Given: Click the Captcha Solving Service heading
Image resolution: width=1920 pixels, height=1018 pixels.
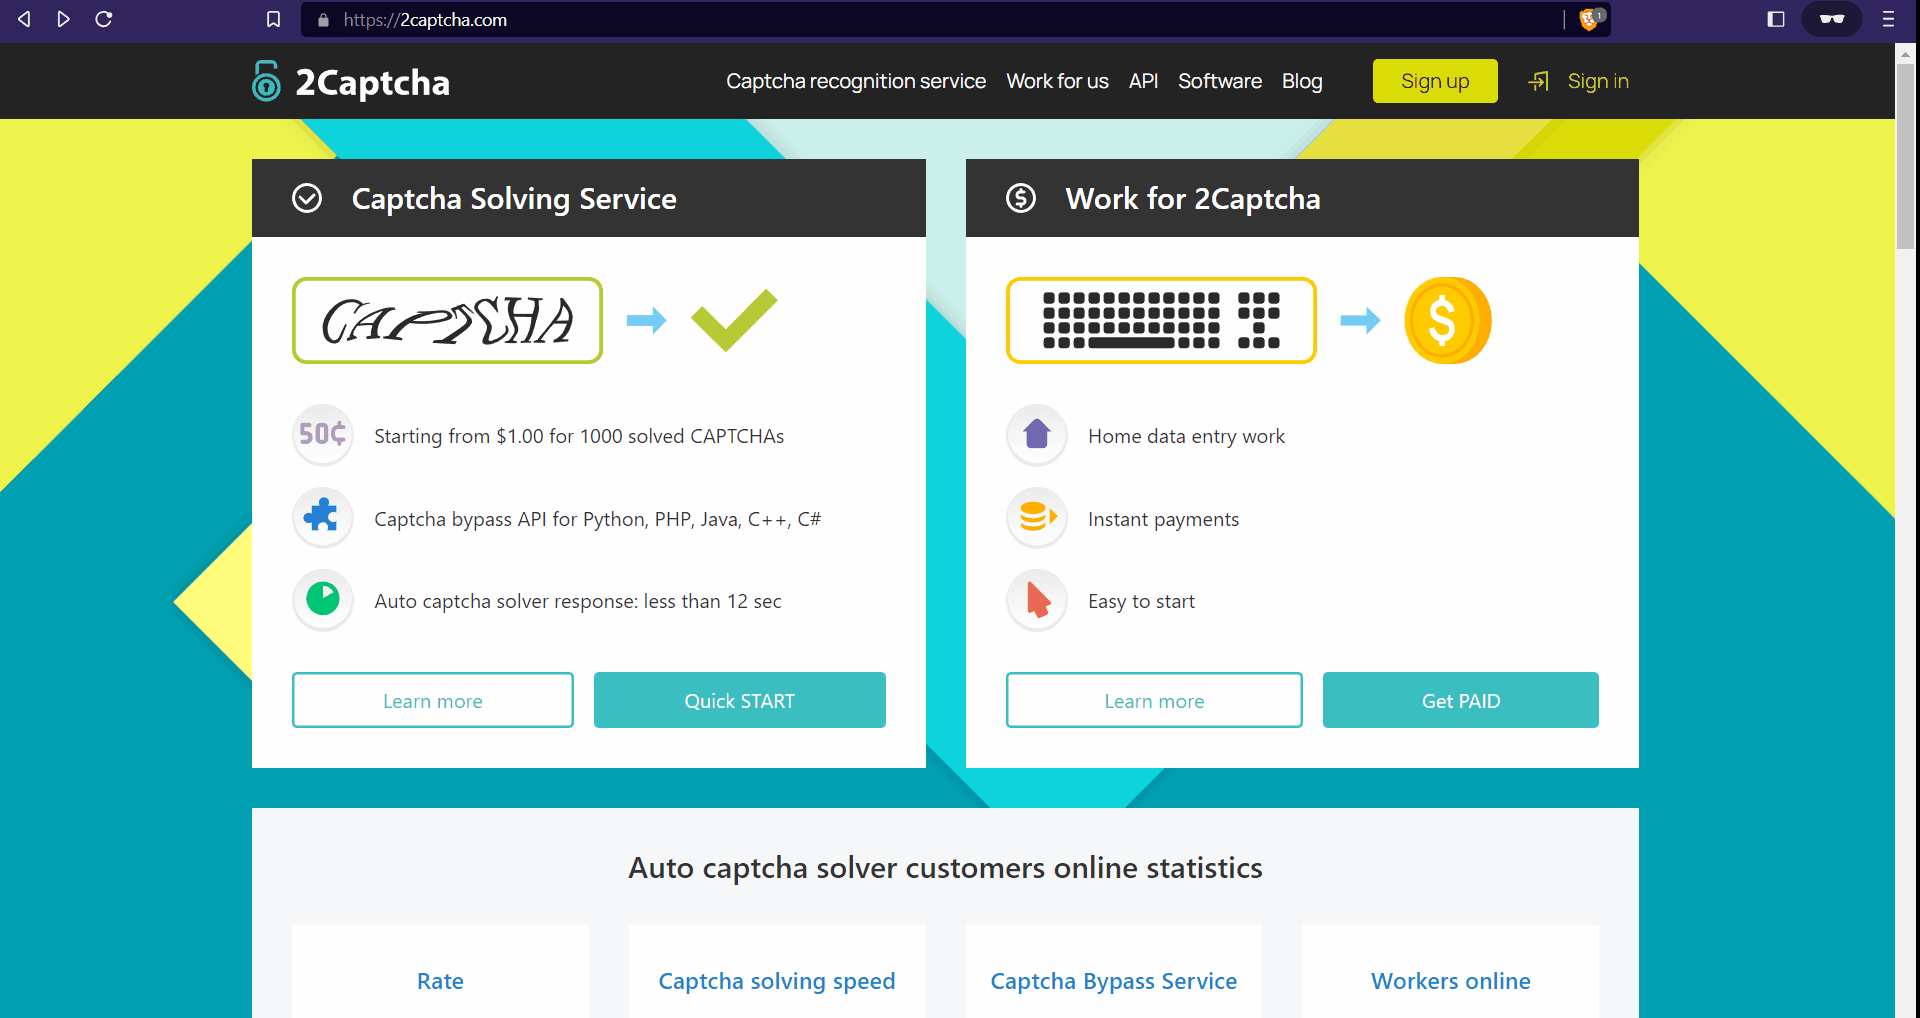Looking at the screenshot, I should (514, 198).
